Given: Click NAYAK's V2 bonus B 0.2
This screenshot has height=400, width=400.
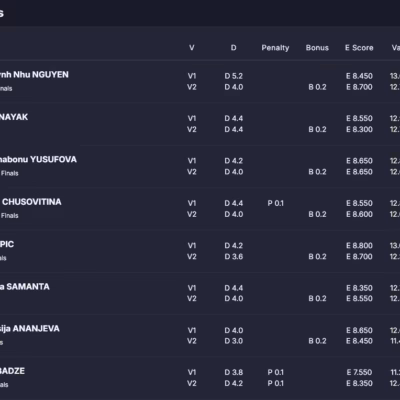Looking at the screenshot, I should pos(317,130).
